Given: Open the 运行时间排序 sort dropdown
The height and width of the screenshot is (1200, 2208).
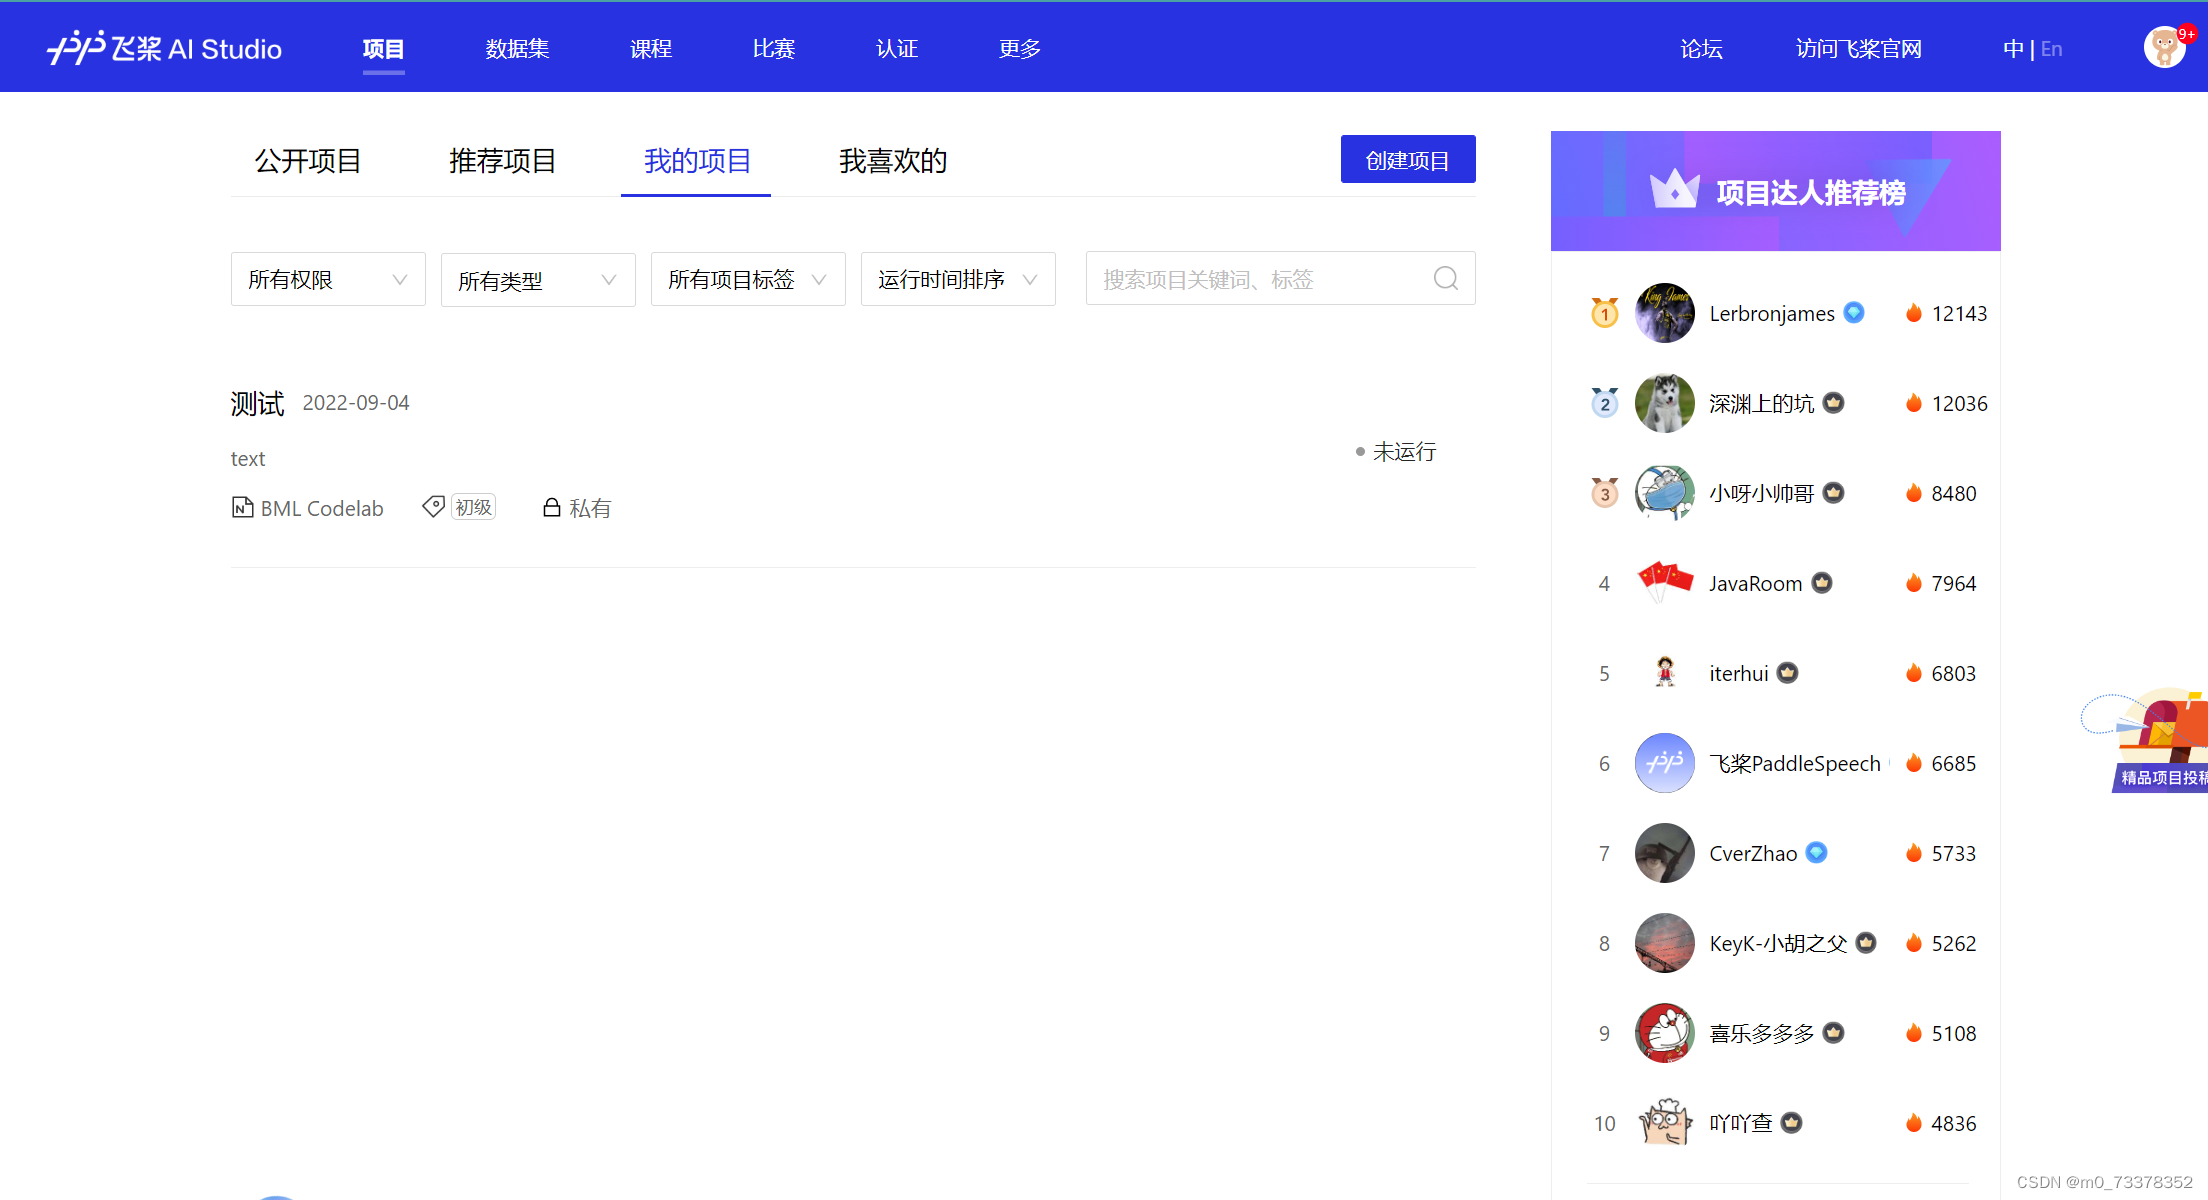Looking at the screenshot, I should coord(958,279).
